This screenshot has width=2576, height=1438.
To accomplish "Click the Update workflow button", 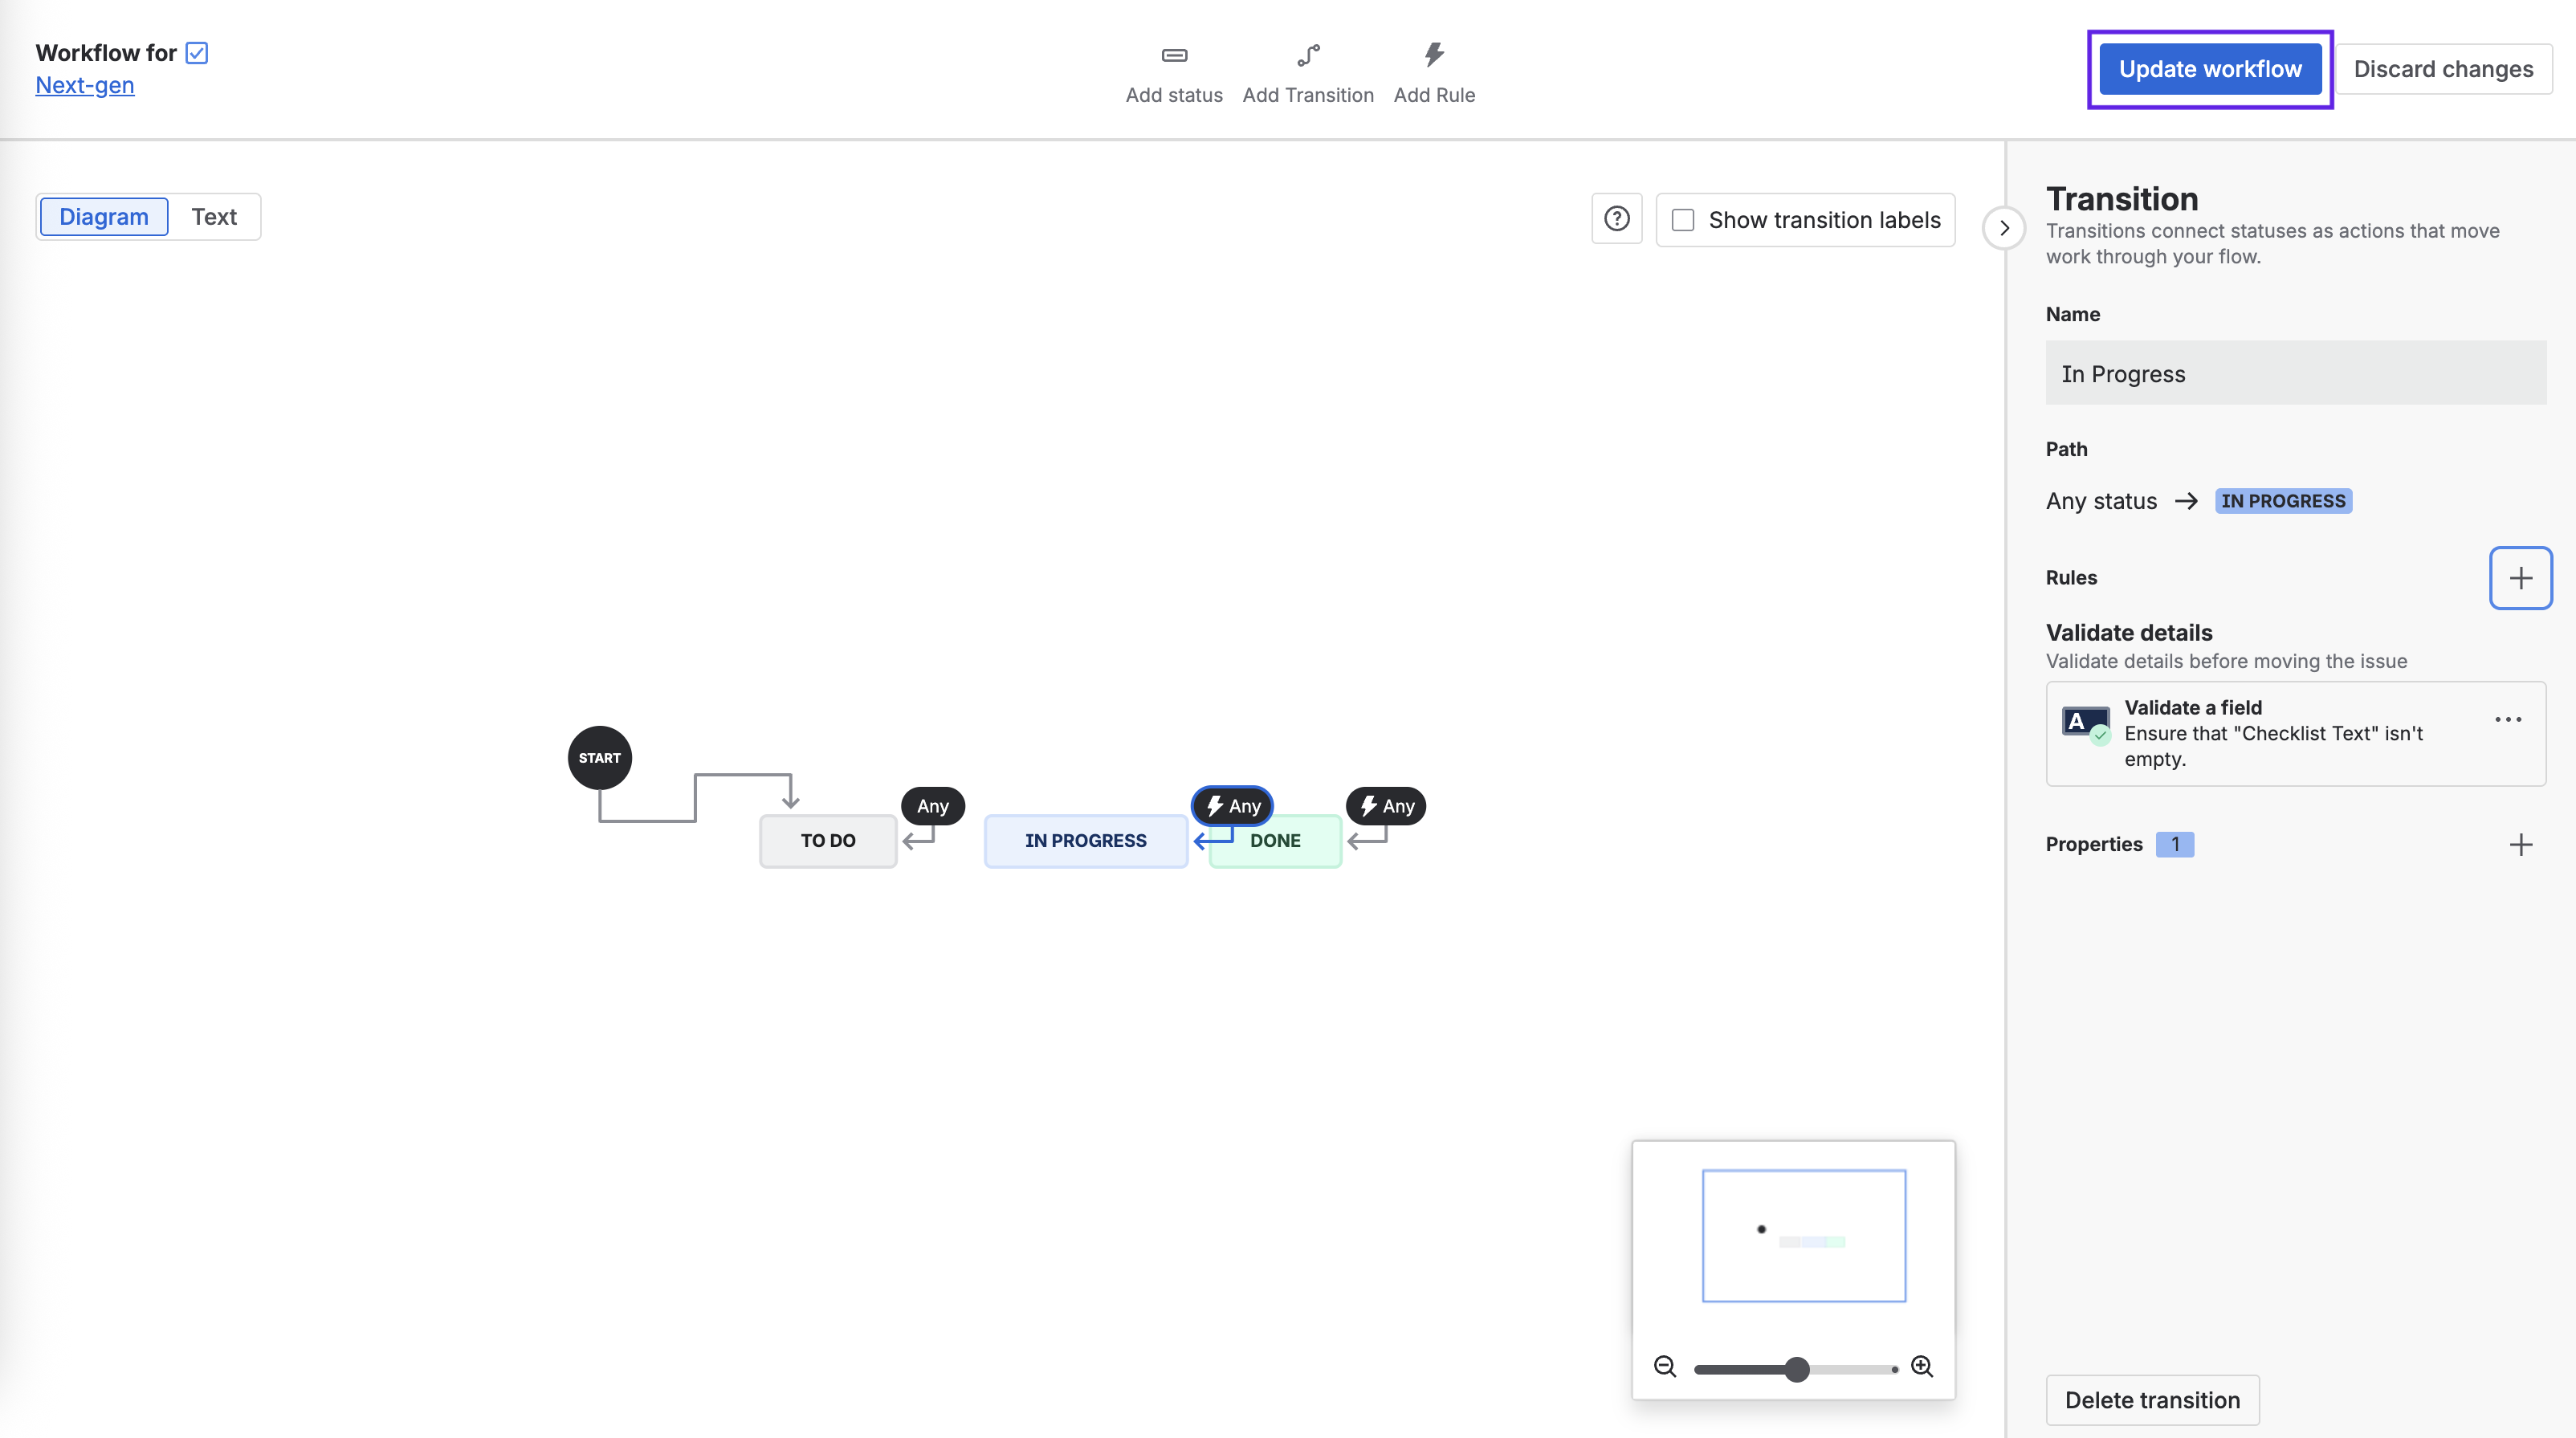I will point(2210,69).
